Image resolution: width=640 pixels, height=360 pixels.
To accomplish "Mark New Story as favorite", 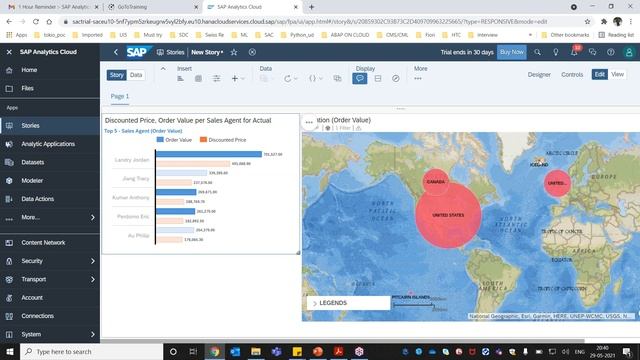I will point(234,52).
